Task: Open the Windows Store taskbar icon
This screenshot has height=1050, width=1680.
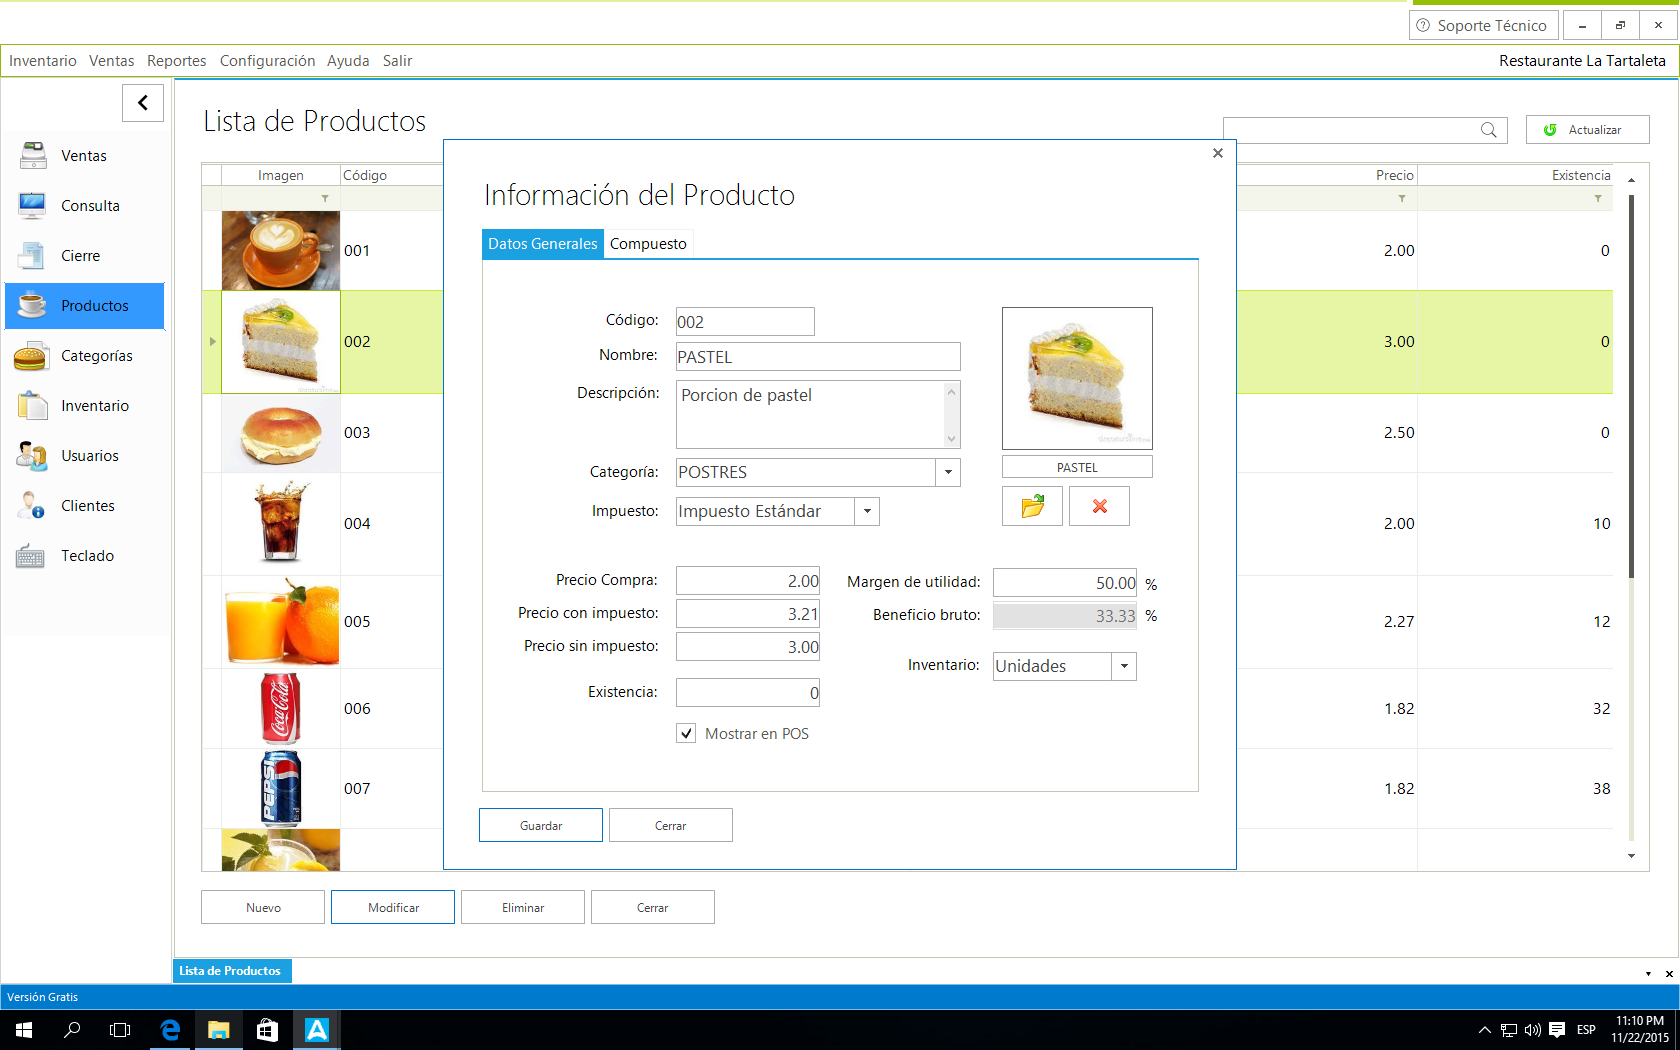Action: 267,1030
